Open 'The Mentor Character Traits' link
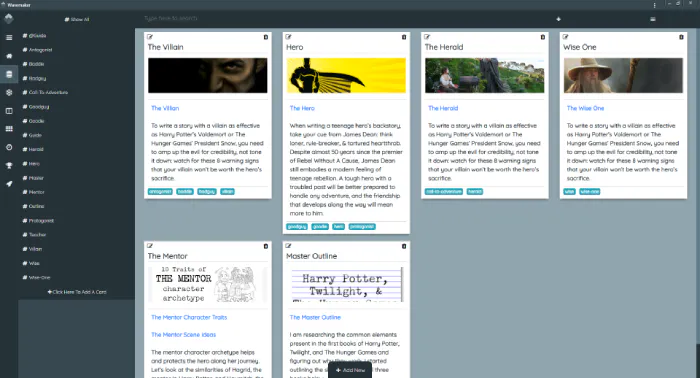Viewport: 700px width, 378px height. [x=189, y=317]
